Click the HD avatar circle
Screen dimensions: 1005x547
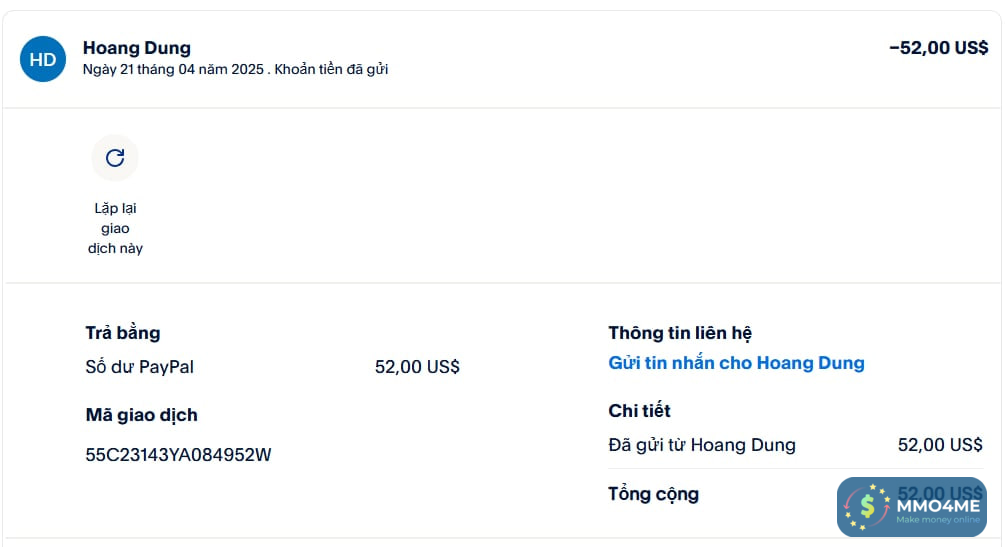click(x=43, y=59)
